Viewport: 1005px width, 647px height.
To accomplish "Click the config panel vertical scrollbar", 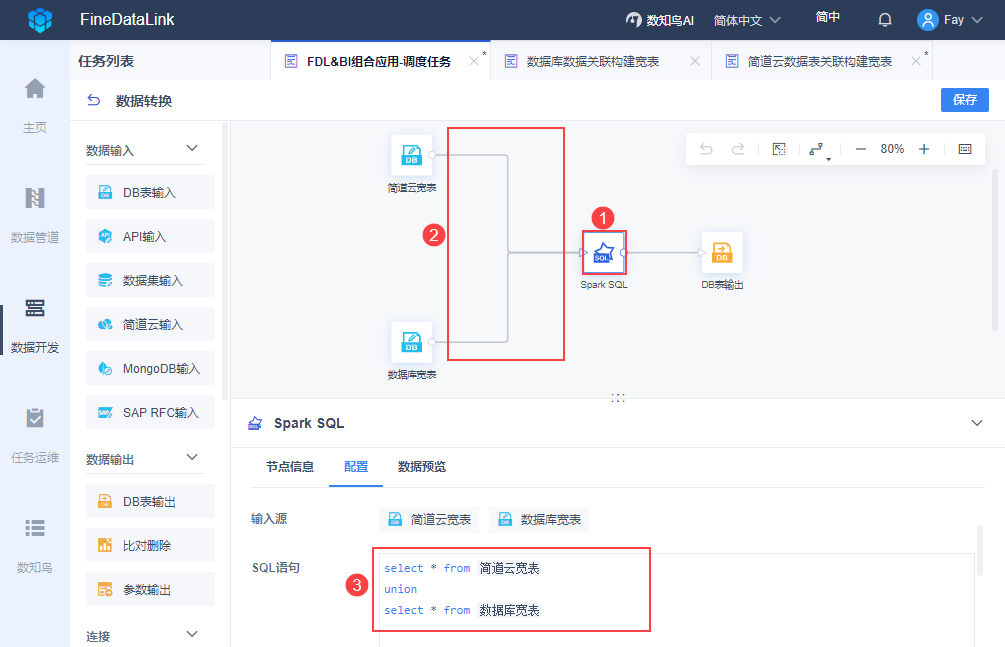I will point(979,550).
